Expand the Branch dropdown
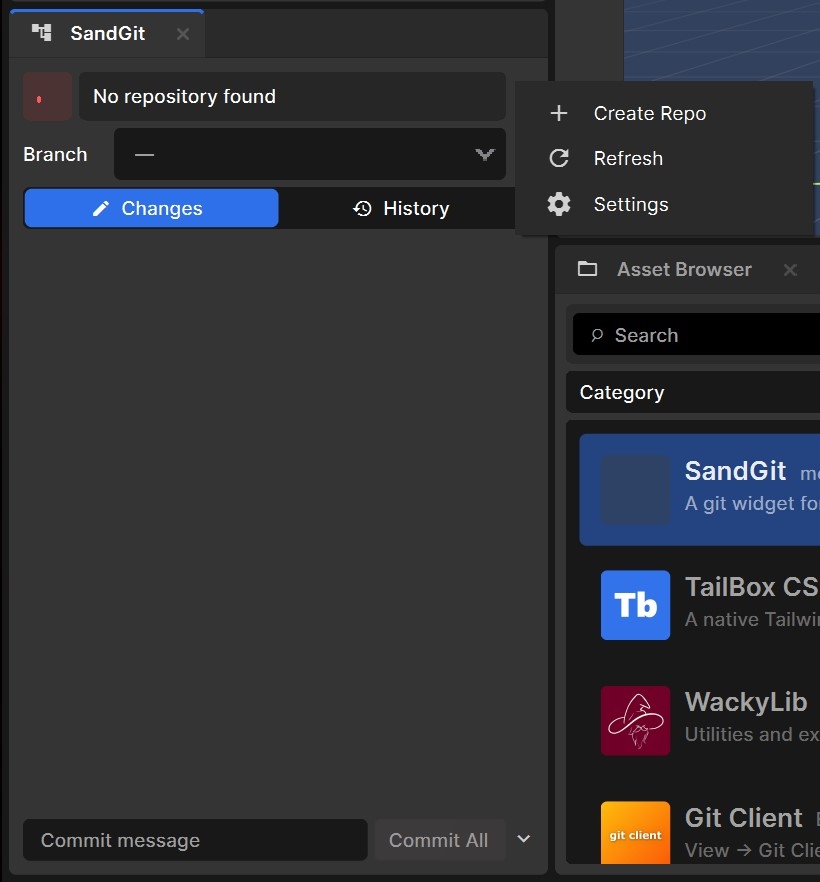820x882 pixels. 310,155
